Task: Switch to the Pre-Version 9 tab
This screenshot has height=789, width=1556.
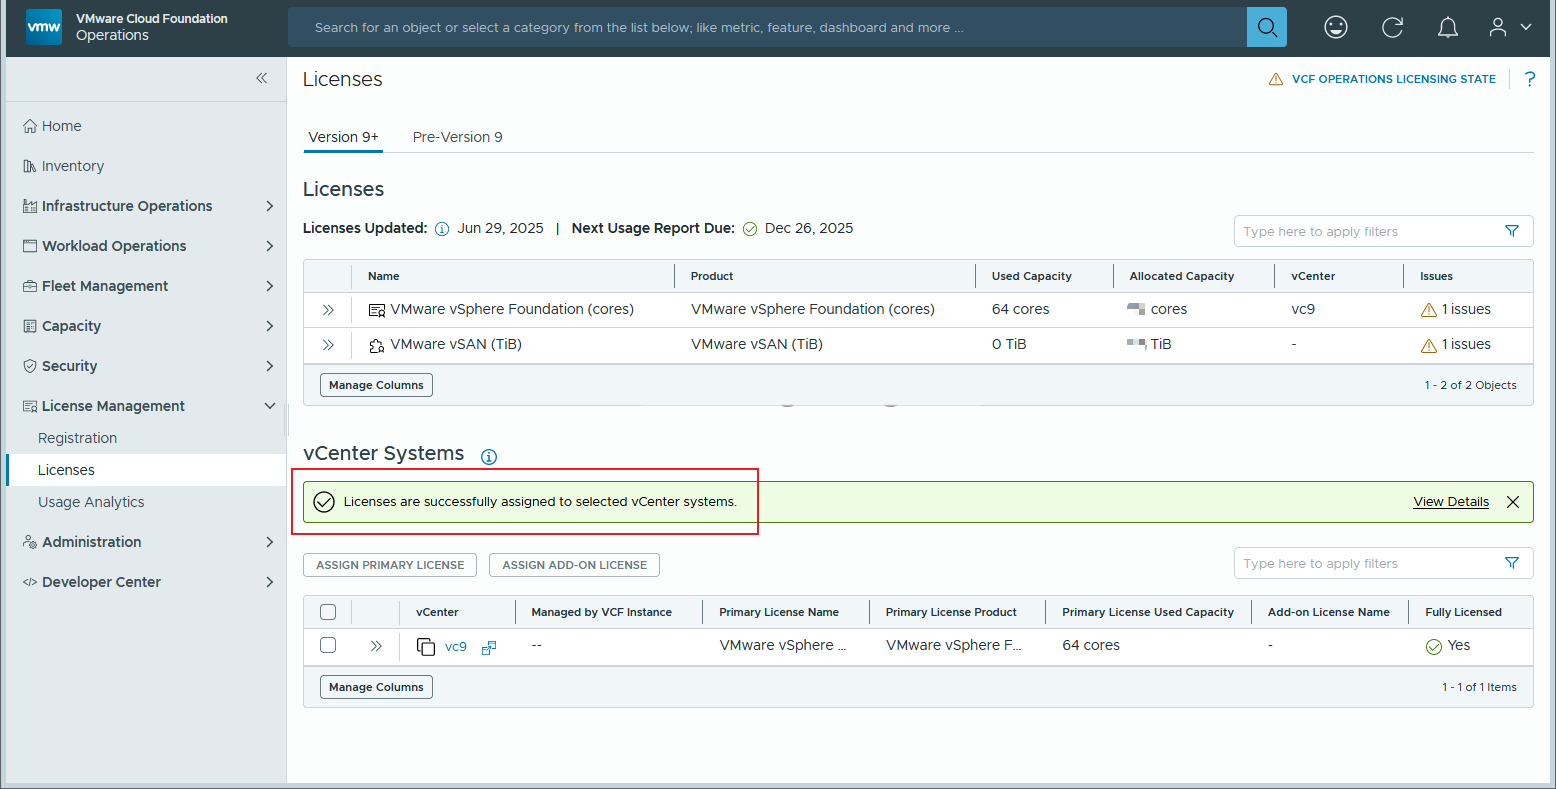Action: [x=457, y=137]
